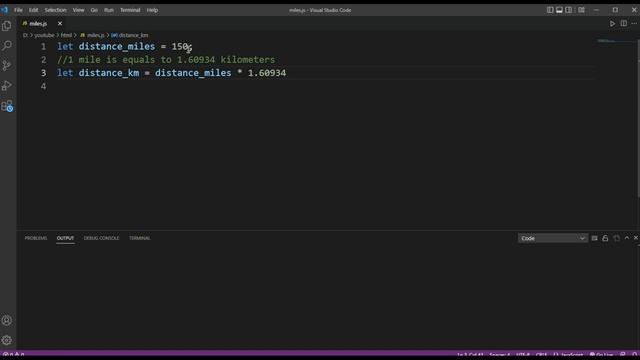Click the distance_km variable on line 3

[x=109, y=73]
